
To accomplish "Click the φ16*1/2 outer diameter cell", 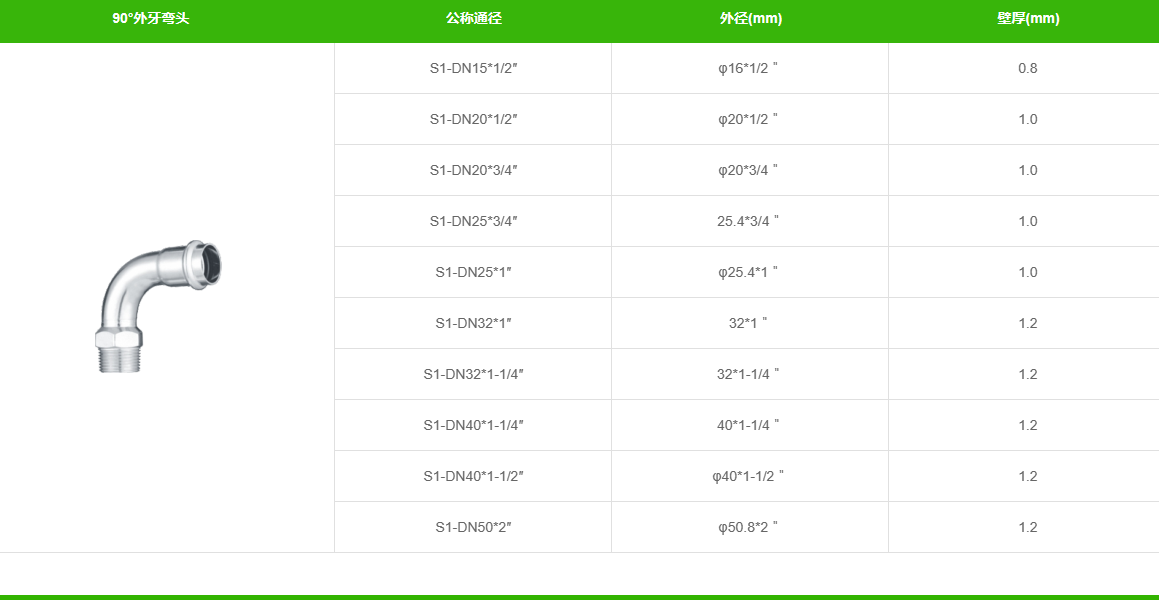I will coord(750,69).
